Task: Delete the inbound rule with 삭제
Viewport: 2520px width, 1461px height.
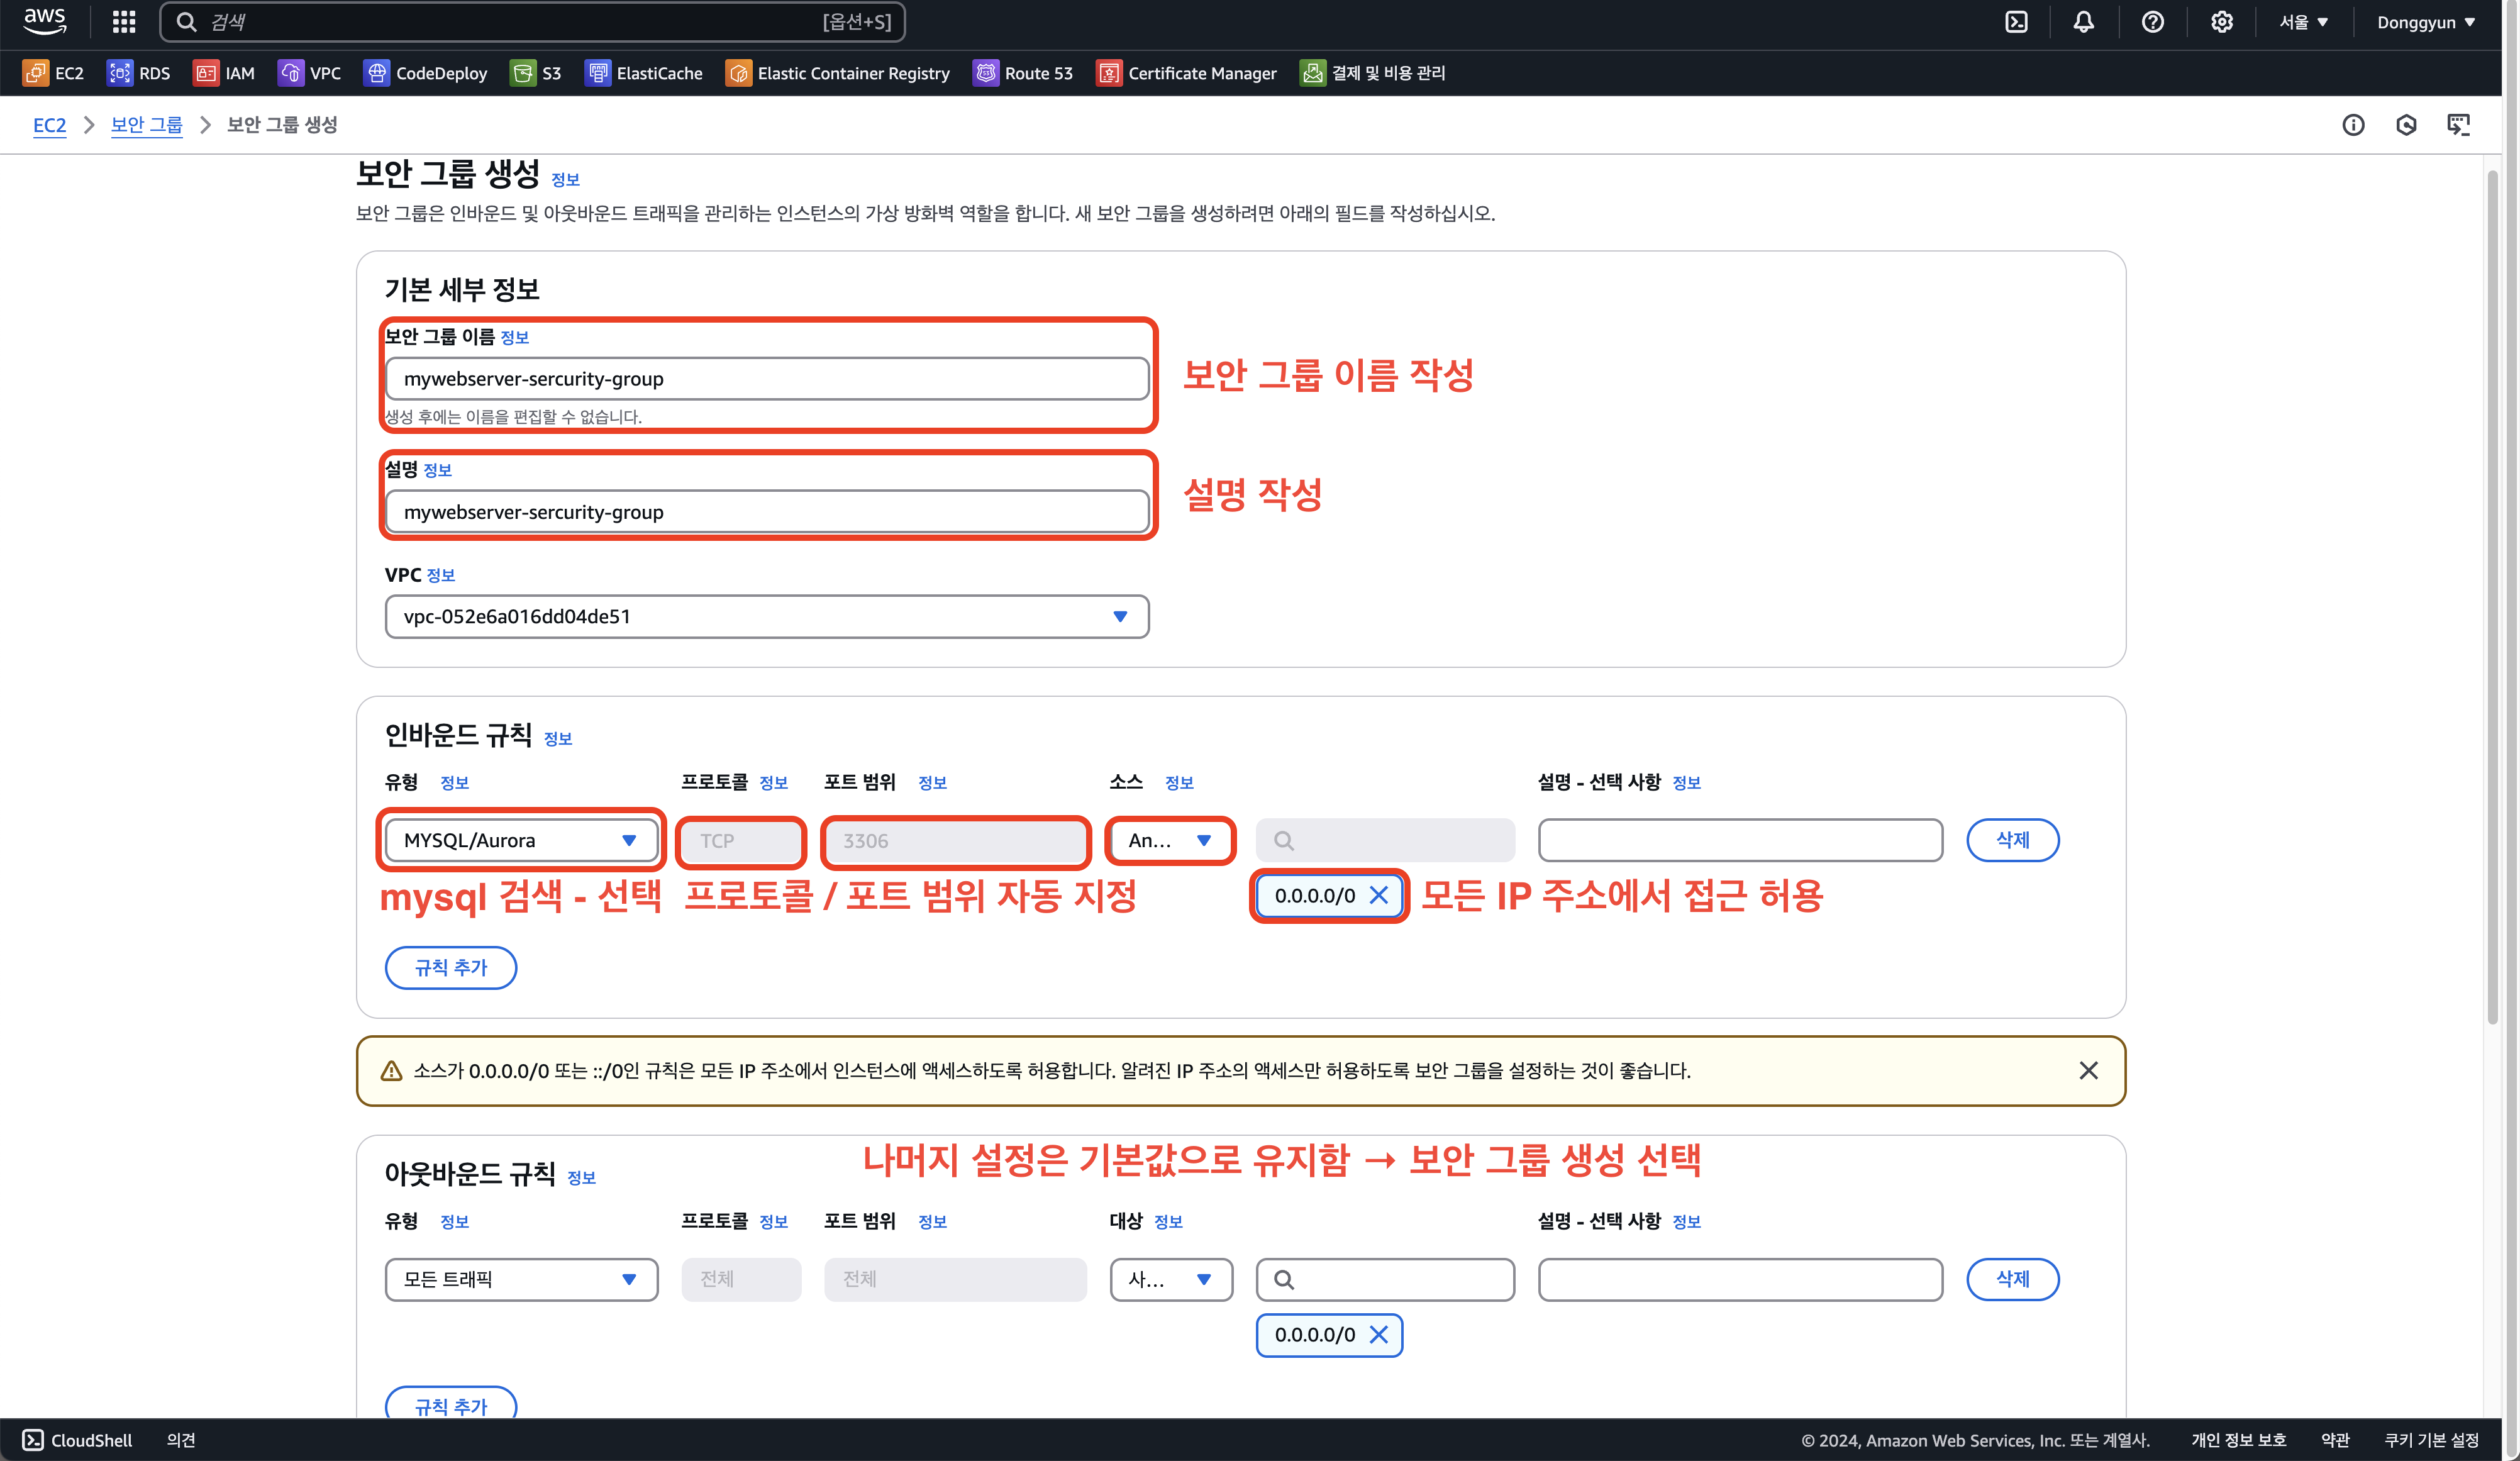Action: [x=2012, y=840]
